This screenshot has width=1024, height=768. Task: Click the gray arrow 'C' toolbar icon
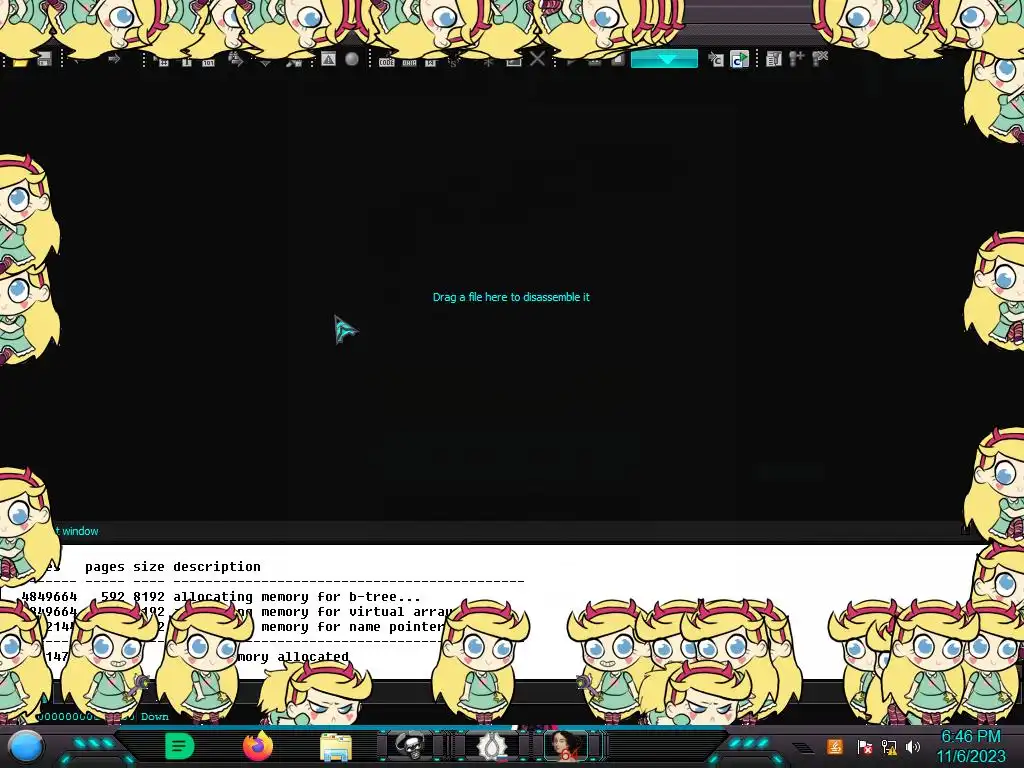click(716, 59)
